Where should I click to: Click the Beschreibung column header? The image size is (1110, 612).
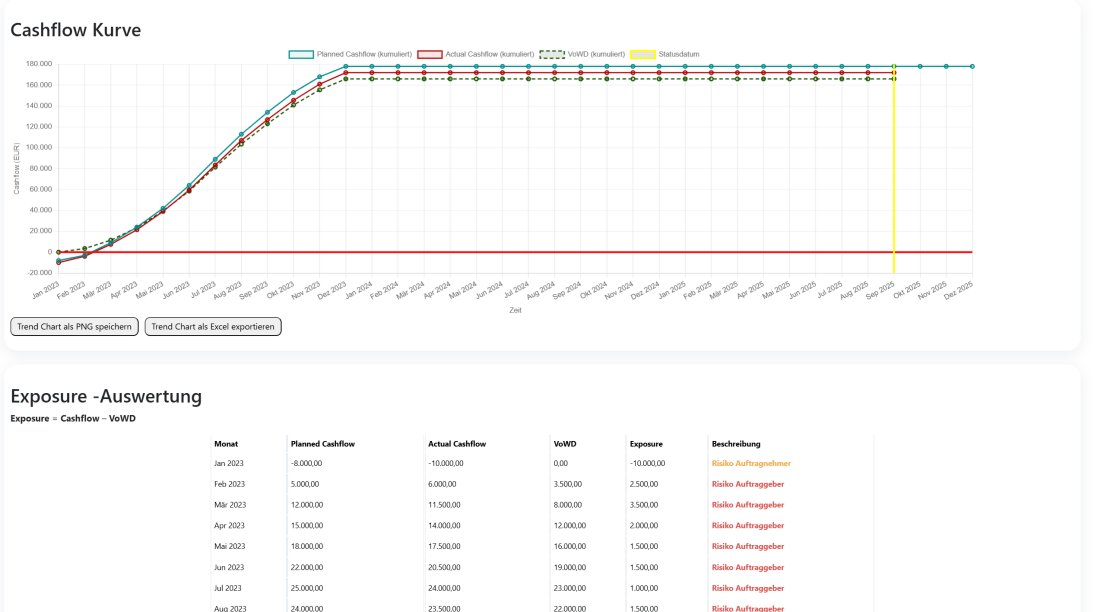coord(736,443)
